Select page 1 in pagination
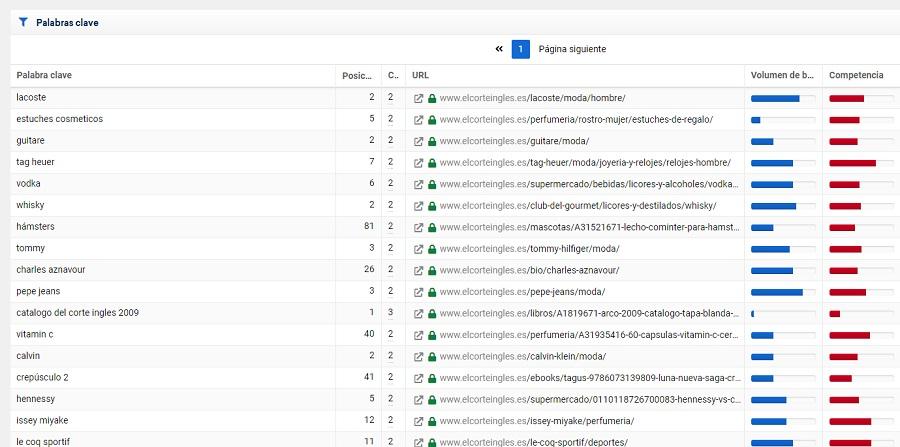Image resolution: width=900 pixels, height=447 pixels. click(x=520, y=49)
